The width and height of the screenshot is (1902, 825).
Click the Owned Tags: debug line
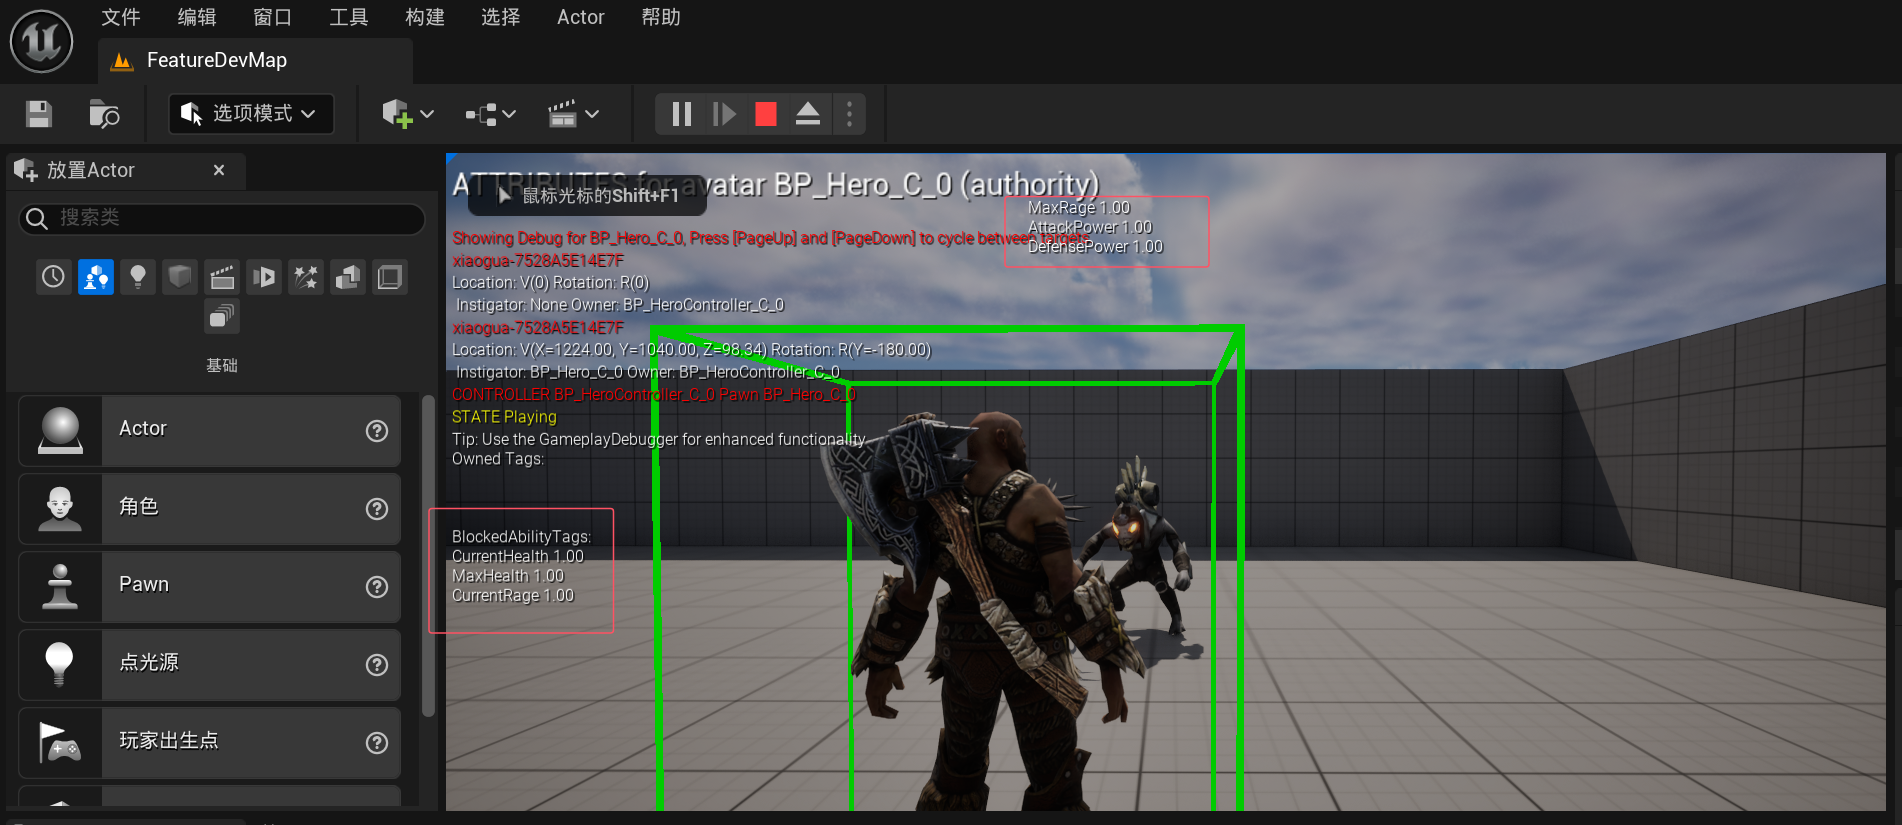click(x=498, y=459)
